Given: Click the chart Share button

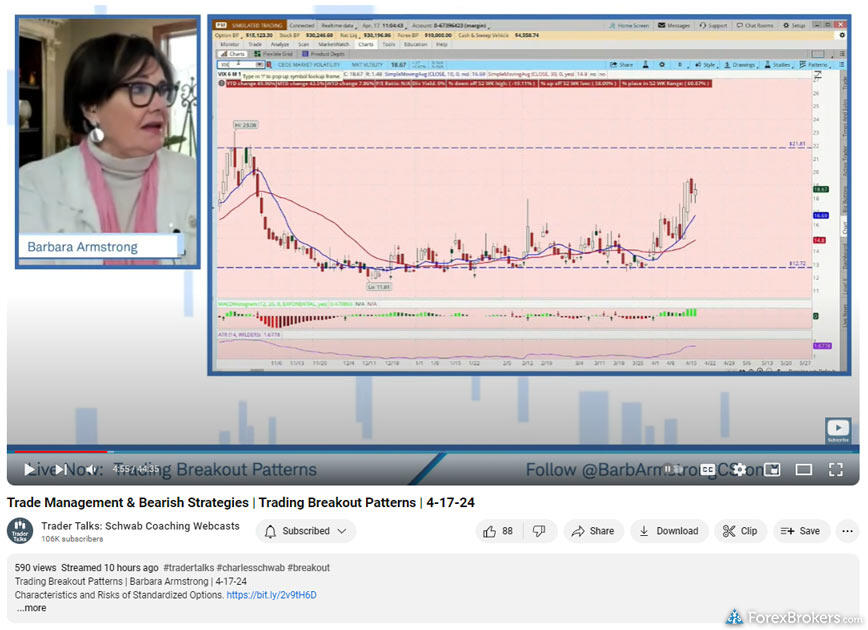Looking at the screenshot, I should click(622, 65).
